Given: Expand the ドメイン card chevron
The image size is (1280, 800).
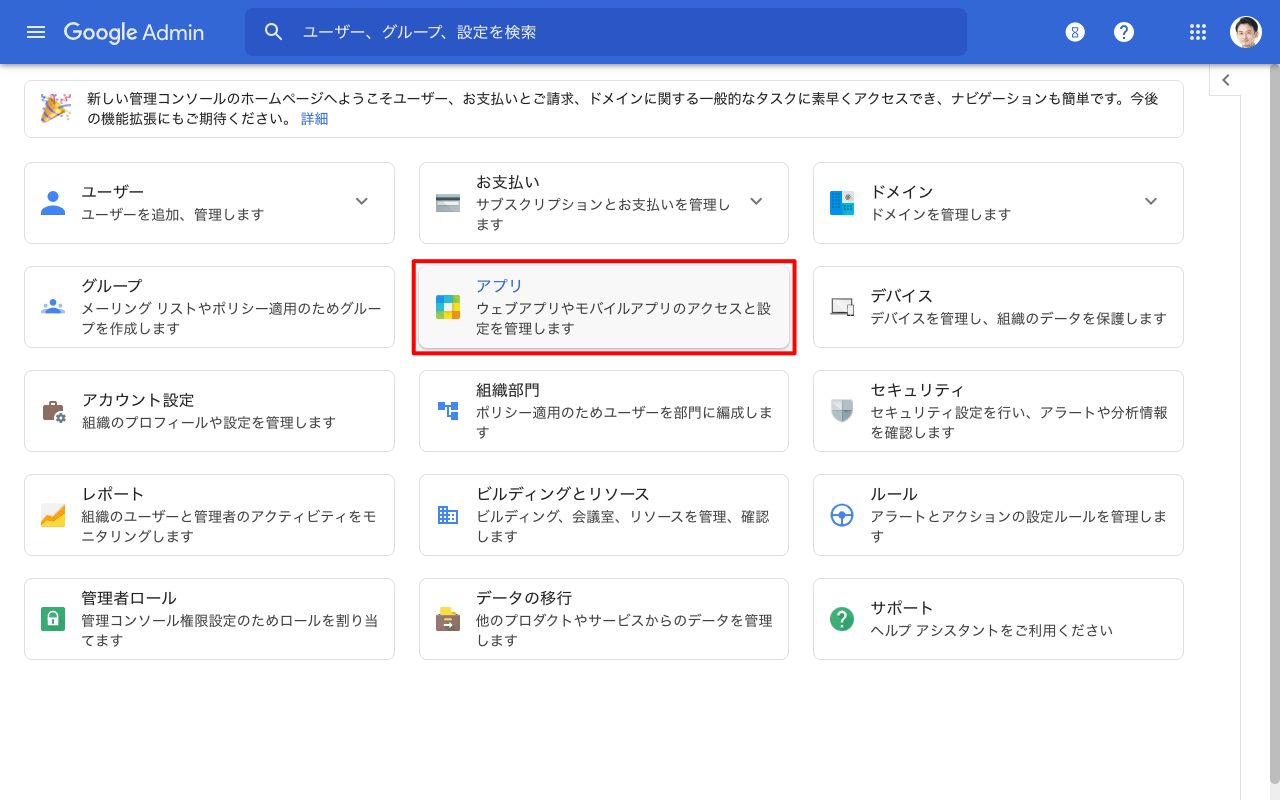Looking at the screenshot, I should [1151, 201].
